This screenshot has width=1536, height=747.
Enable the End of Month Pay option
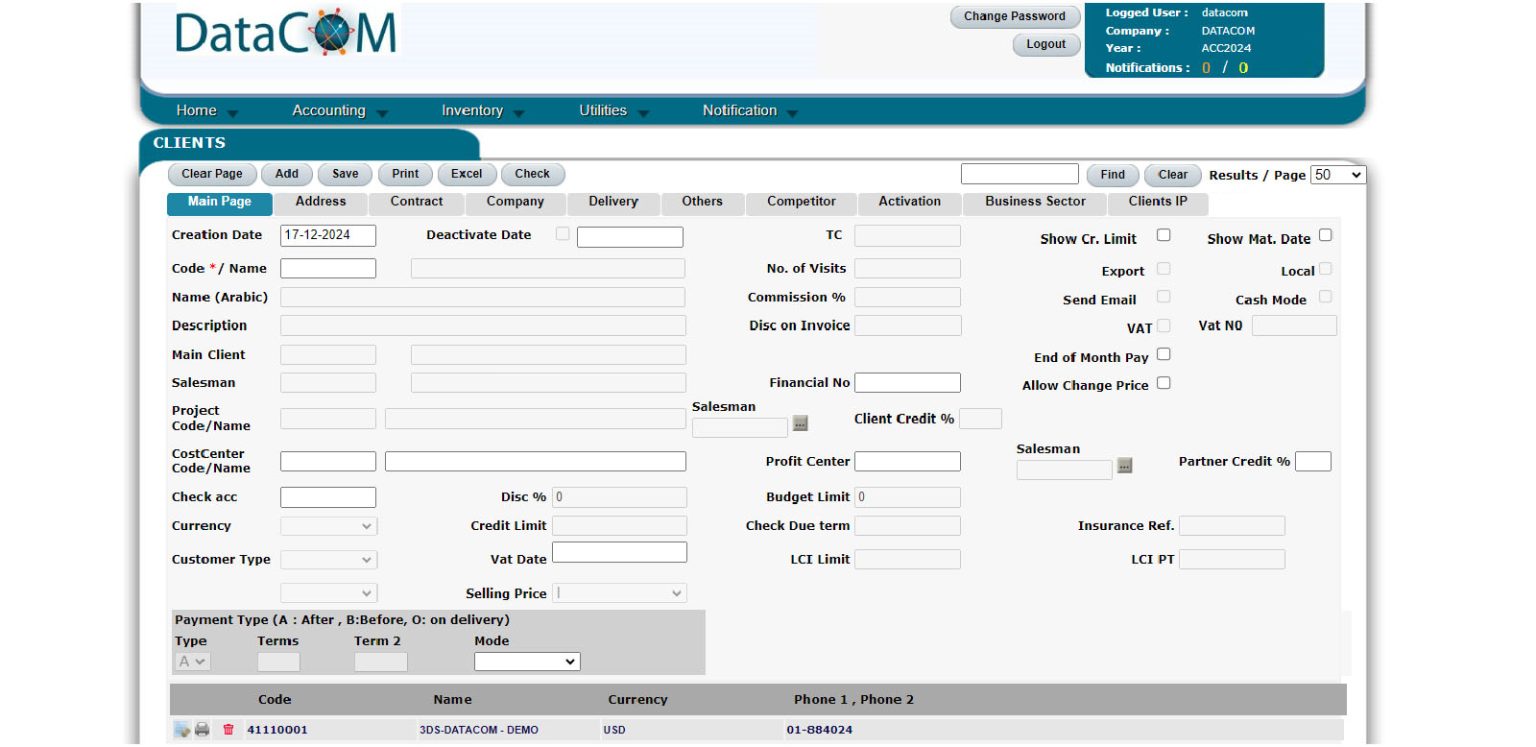1163,352
